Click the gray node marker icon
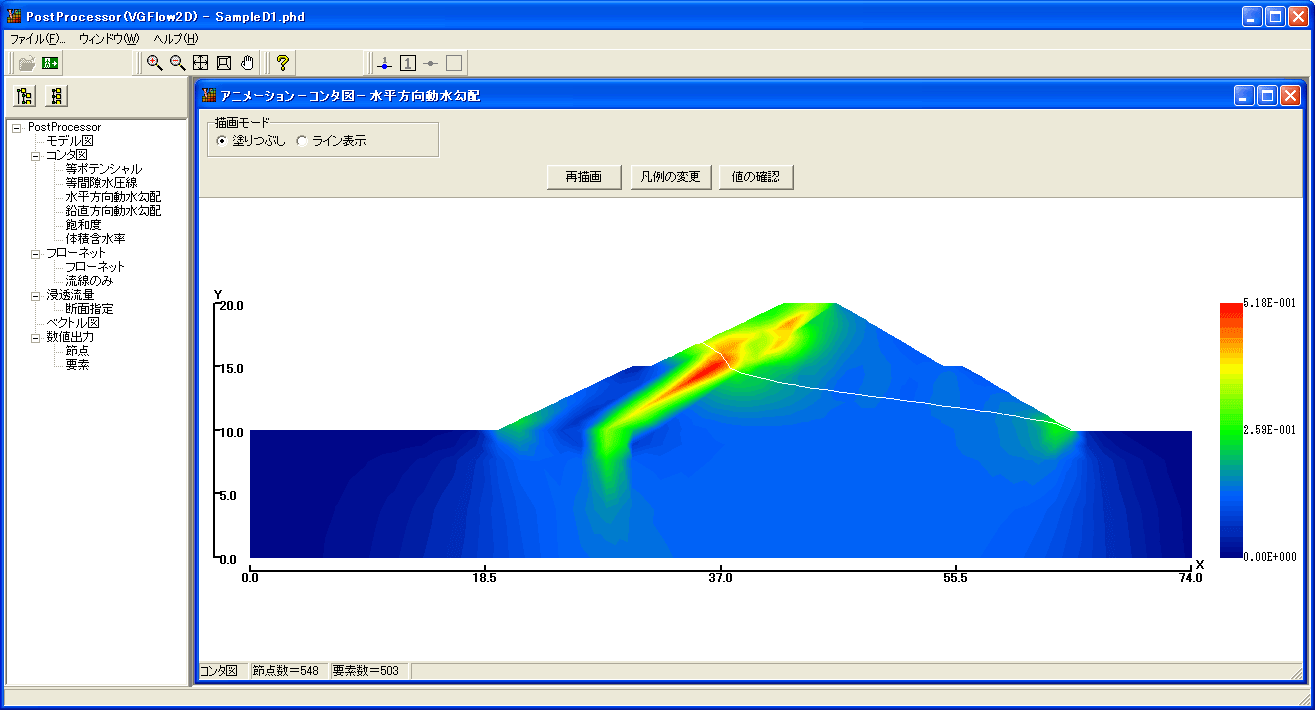 pos(431,63)
